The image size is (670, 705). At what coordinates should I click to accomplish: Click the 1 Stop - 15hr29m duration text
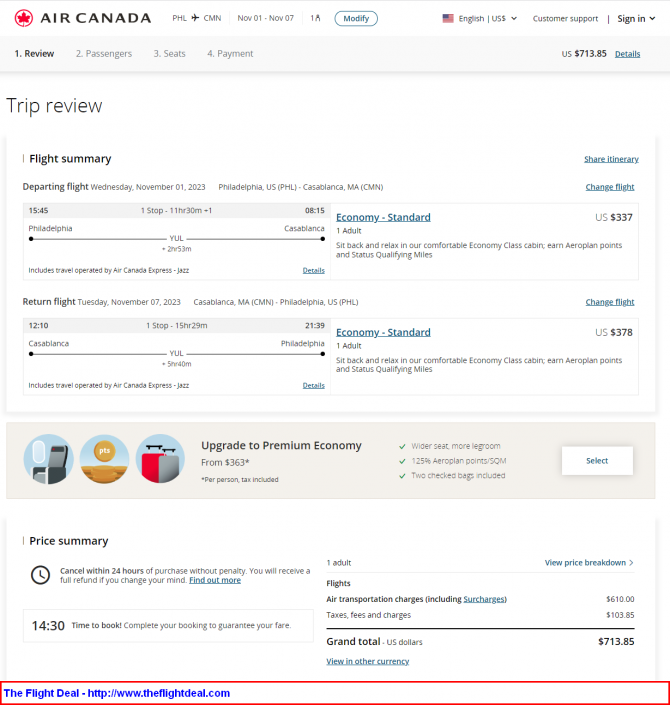pos(177,326)
